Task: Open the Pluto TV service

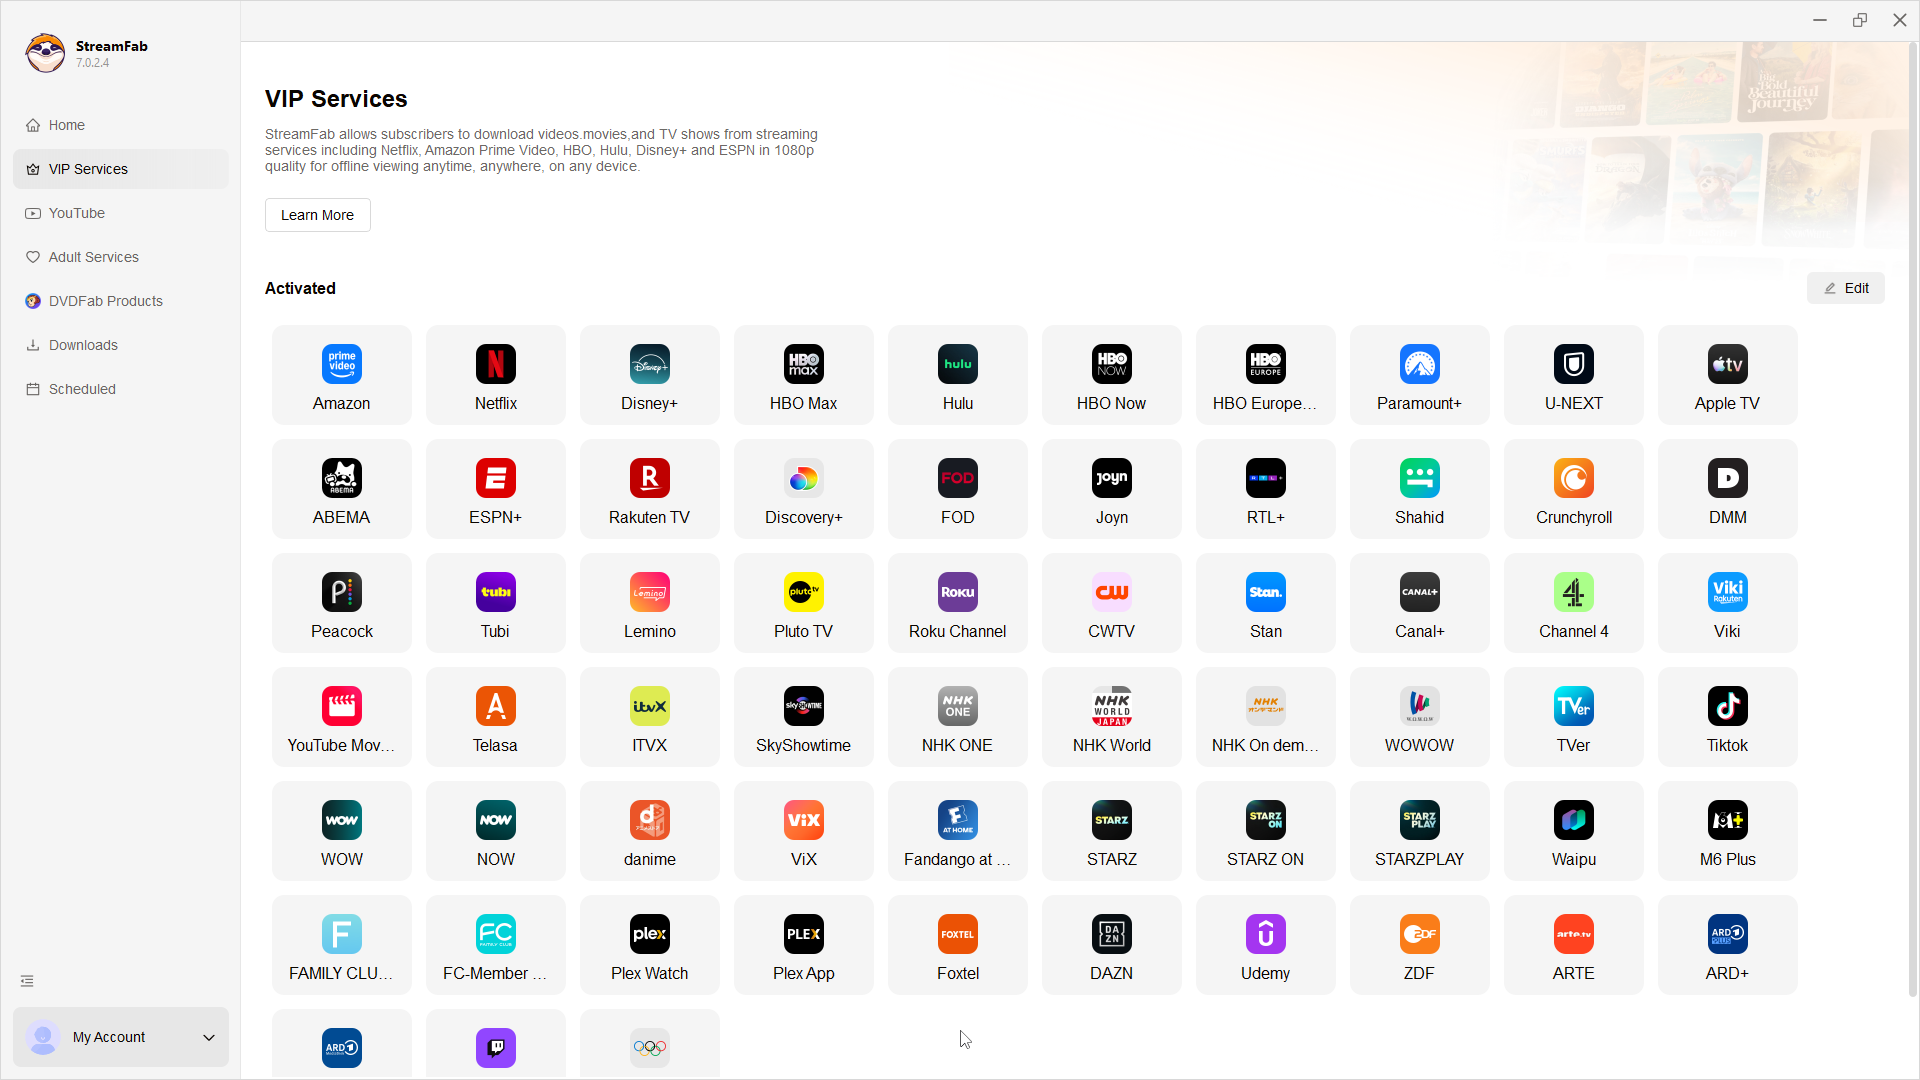Action: point(804,603)
